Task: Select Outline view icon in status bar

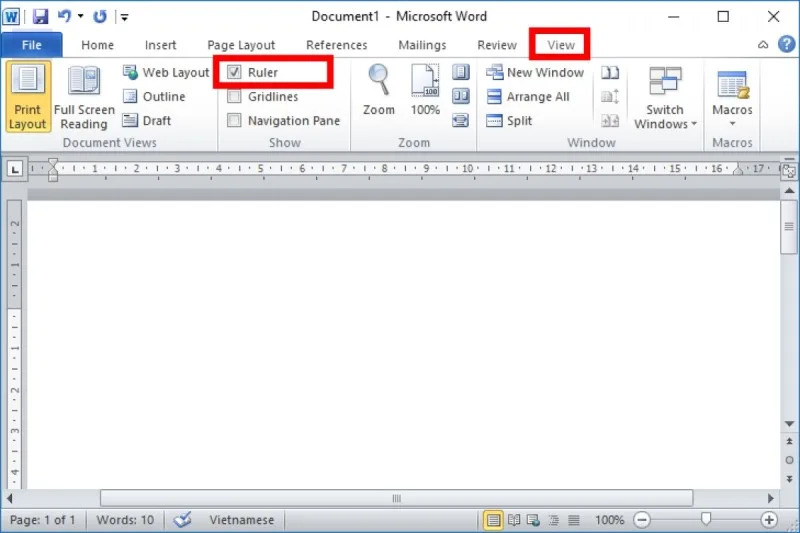Action: point(554,520)
